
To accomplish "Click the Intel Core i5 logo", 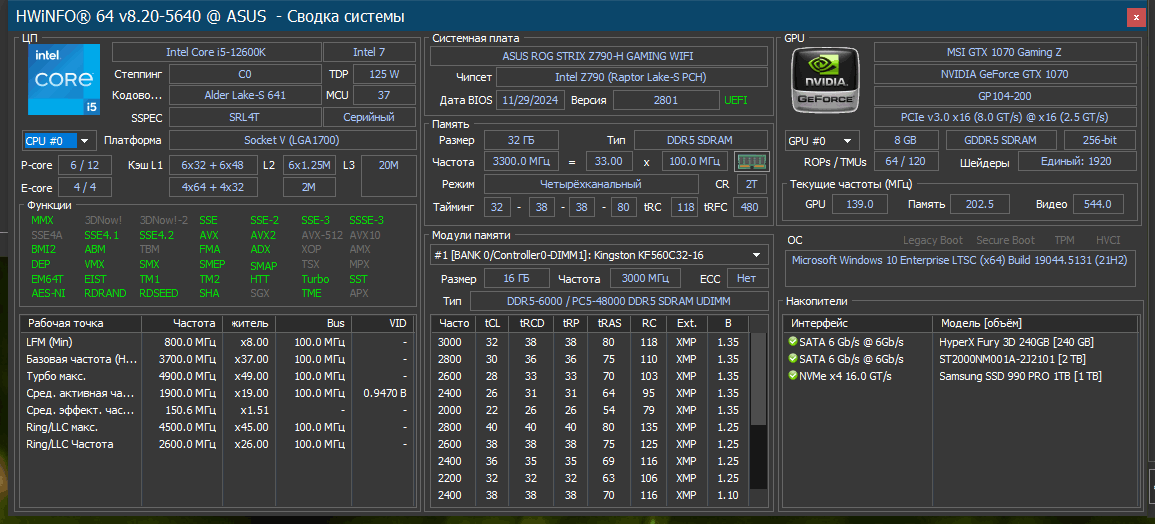I will tap(64, 80).
